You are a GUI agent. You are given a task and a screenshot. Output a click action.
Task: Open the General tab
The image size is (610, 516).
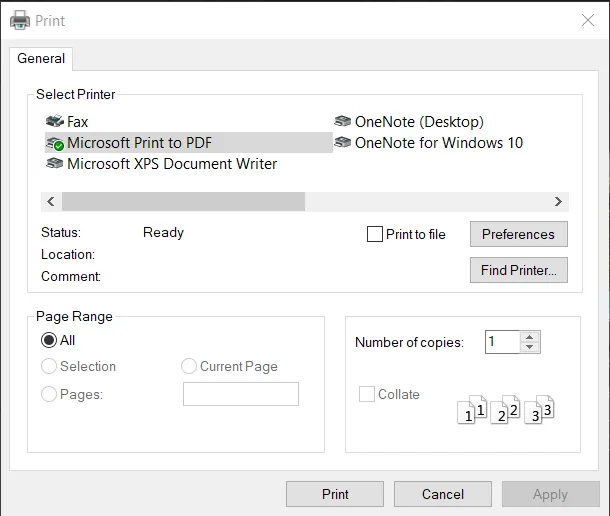point(41,59)
